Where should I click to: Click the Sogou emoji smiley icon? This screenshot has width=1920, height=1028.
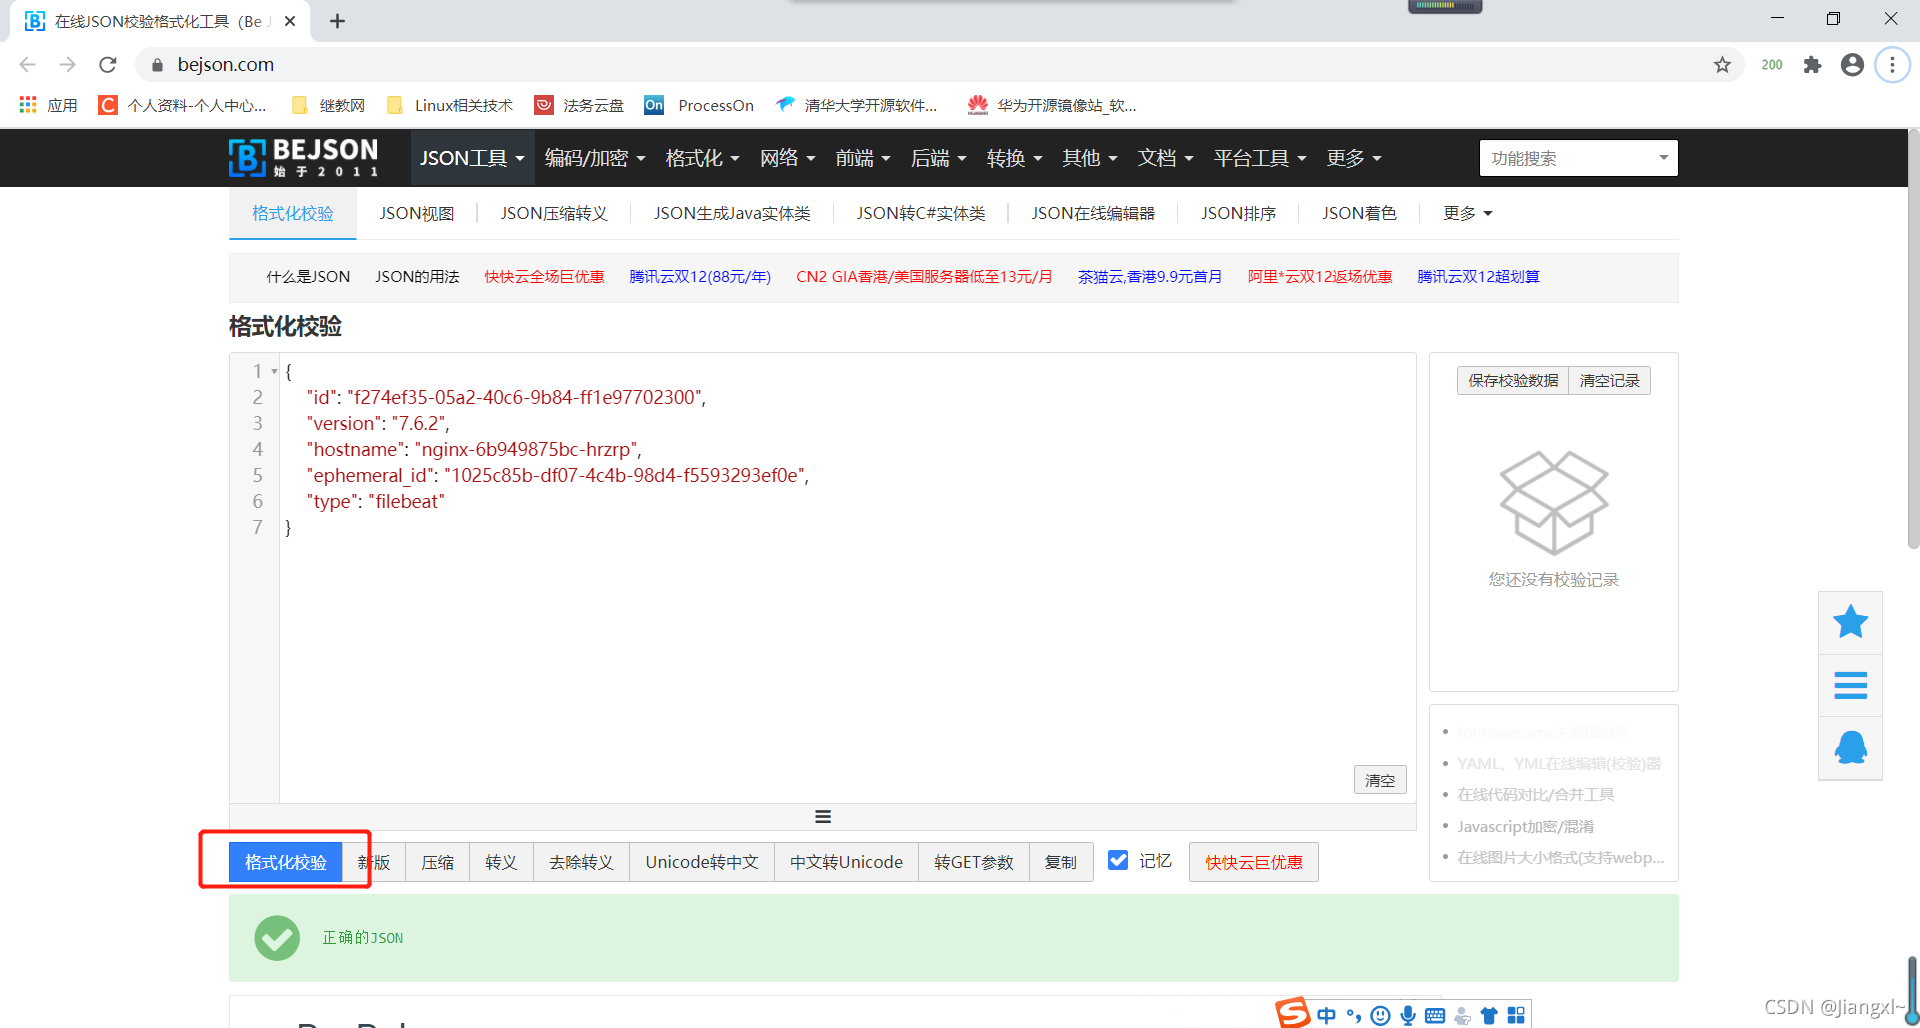(x=1380, y=1016)
